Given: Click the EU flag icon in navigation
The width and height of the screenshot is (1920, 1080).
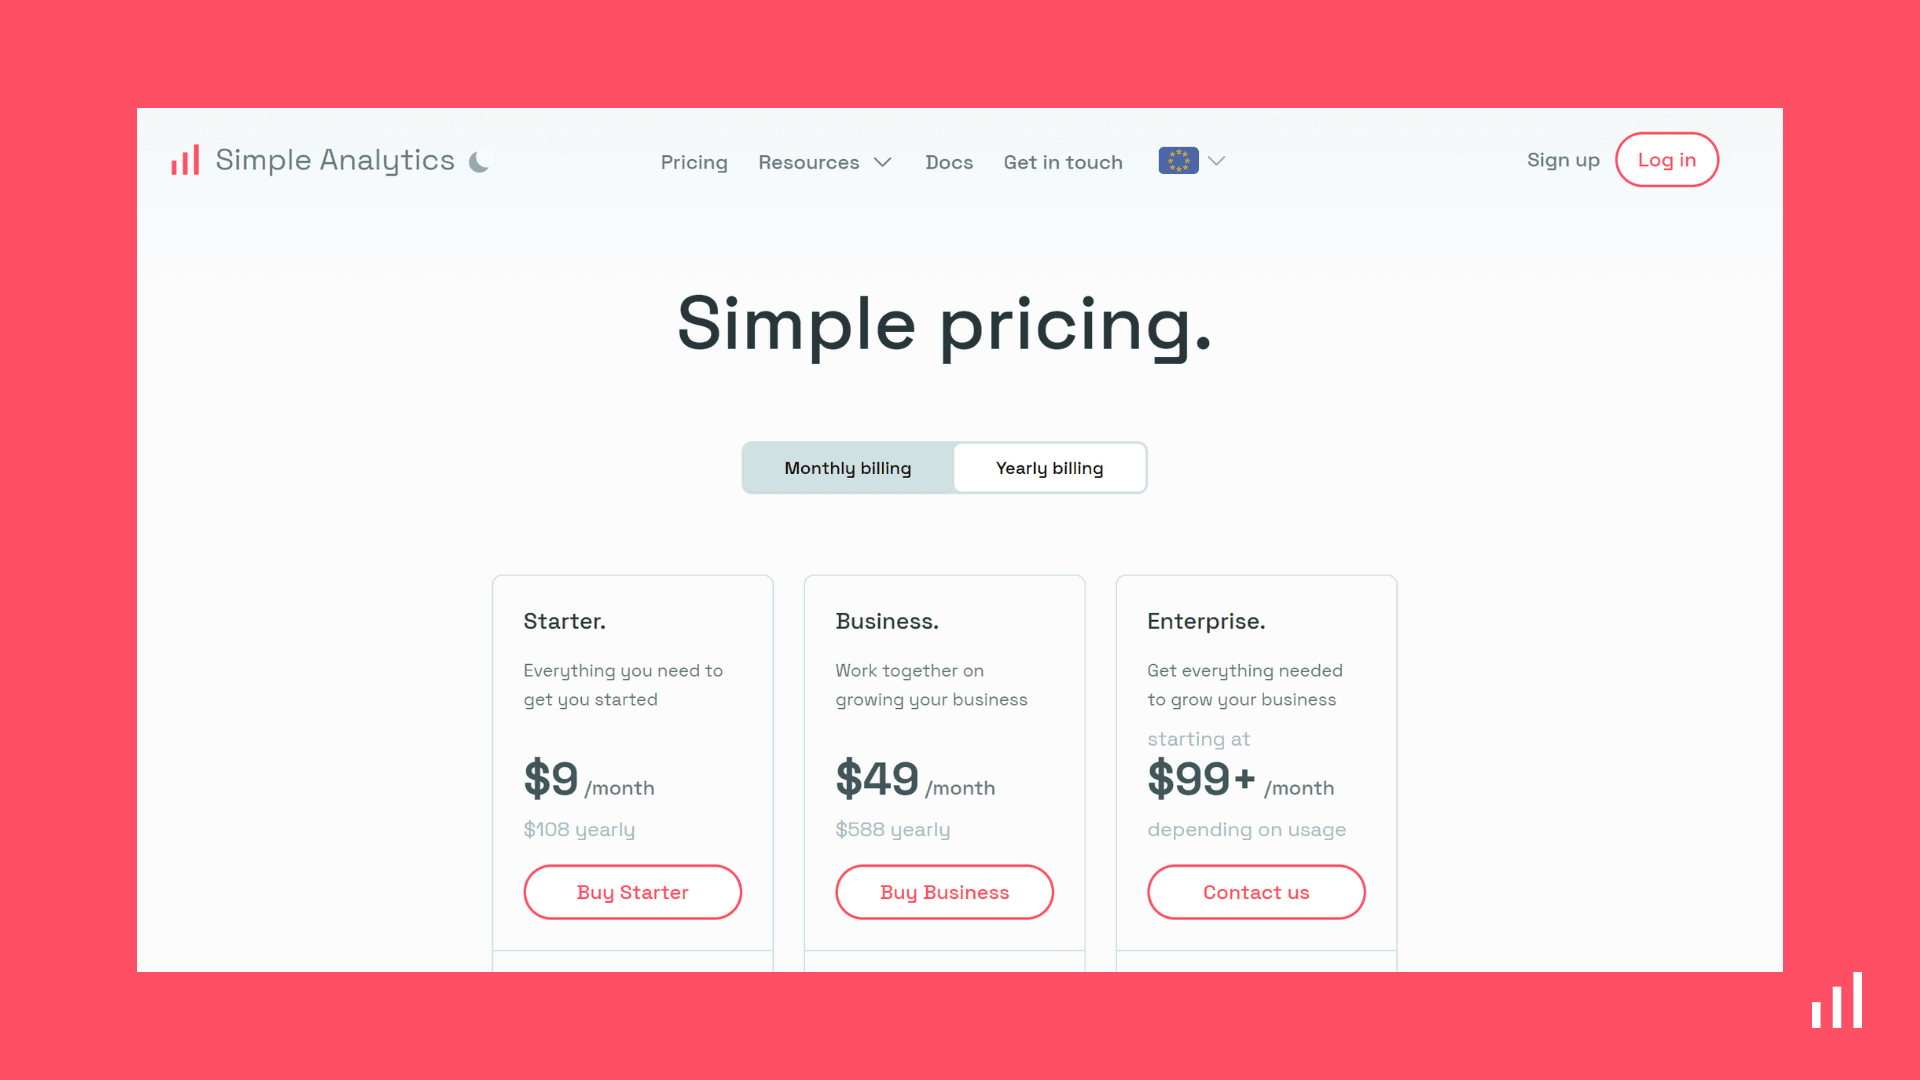Looking at the screenshot, I should [1178, 160].
